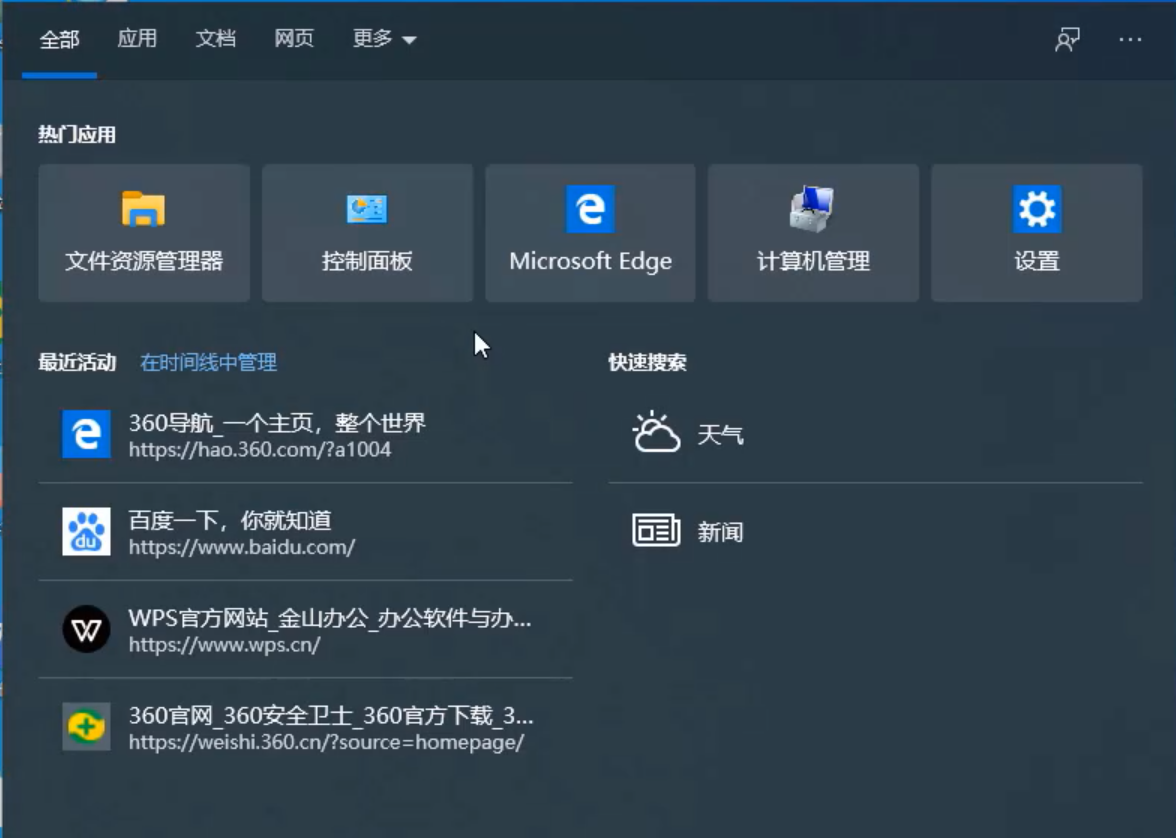Click the news (新闻) newspaper icon
Viewport: 1176px width, 838px height.
tap(656, 531)
